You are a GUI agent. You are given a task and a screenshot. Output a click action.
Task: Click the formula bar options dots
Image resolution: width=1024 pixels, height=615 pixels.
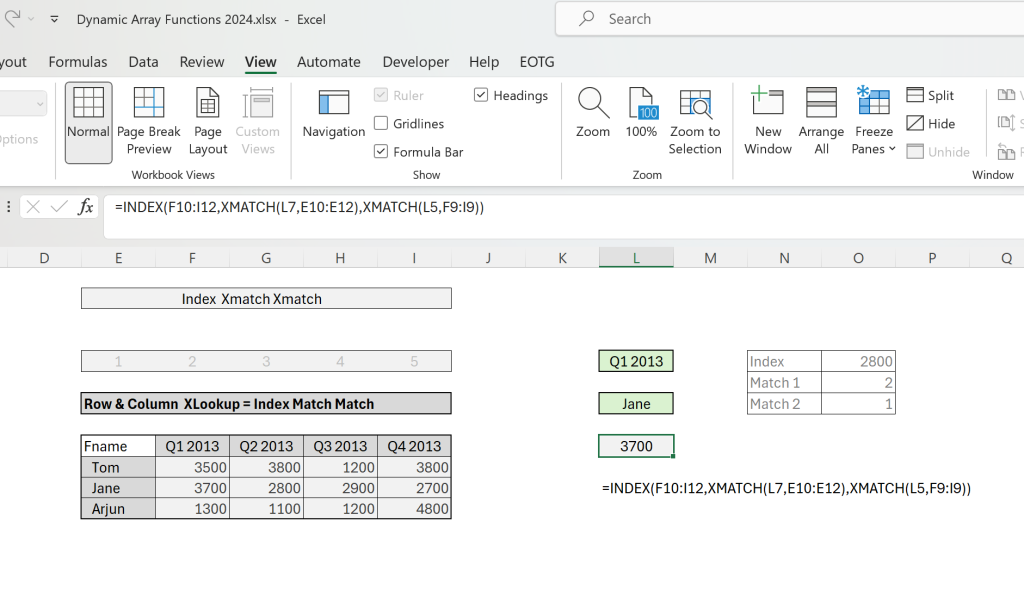(x=8, y=207)
